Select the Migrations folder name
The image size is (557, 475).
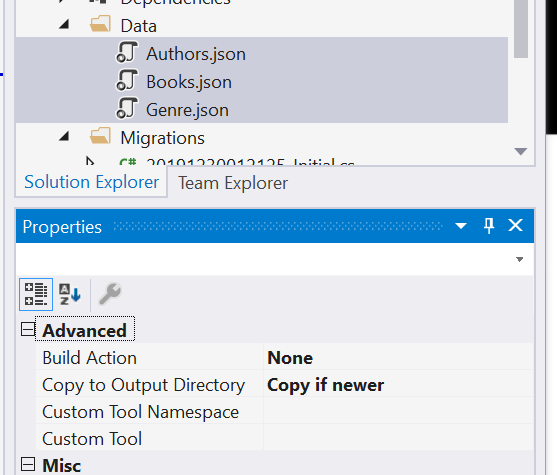coord(162,138)
